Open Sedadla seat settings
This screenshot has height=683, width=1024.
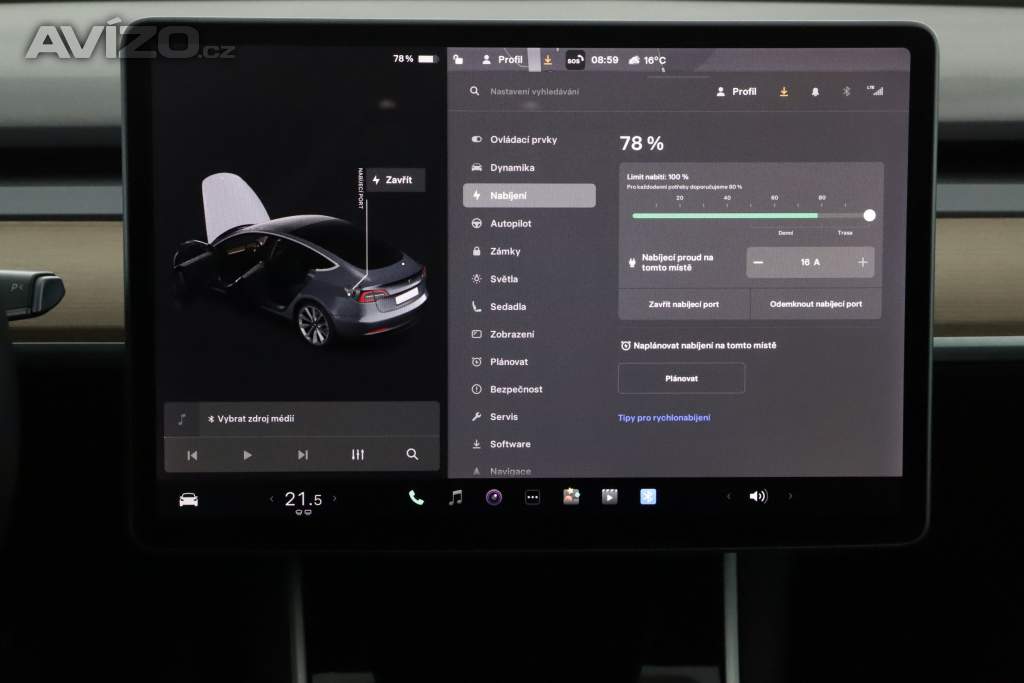pos(499,306)
